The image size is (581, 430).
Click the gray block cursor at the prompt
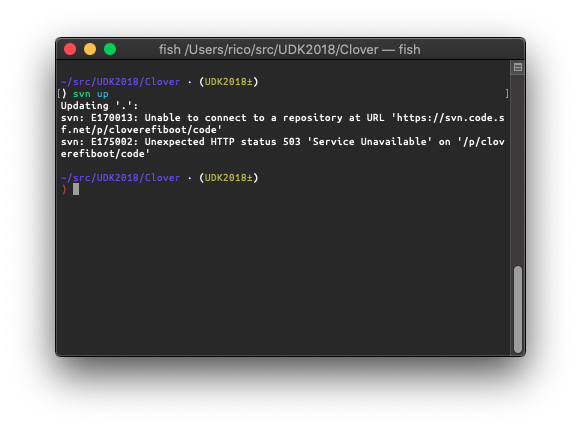[76, 189]
